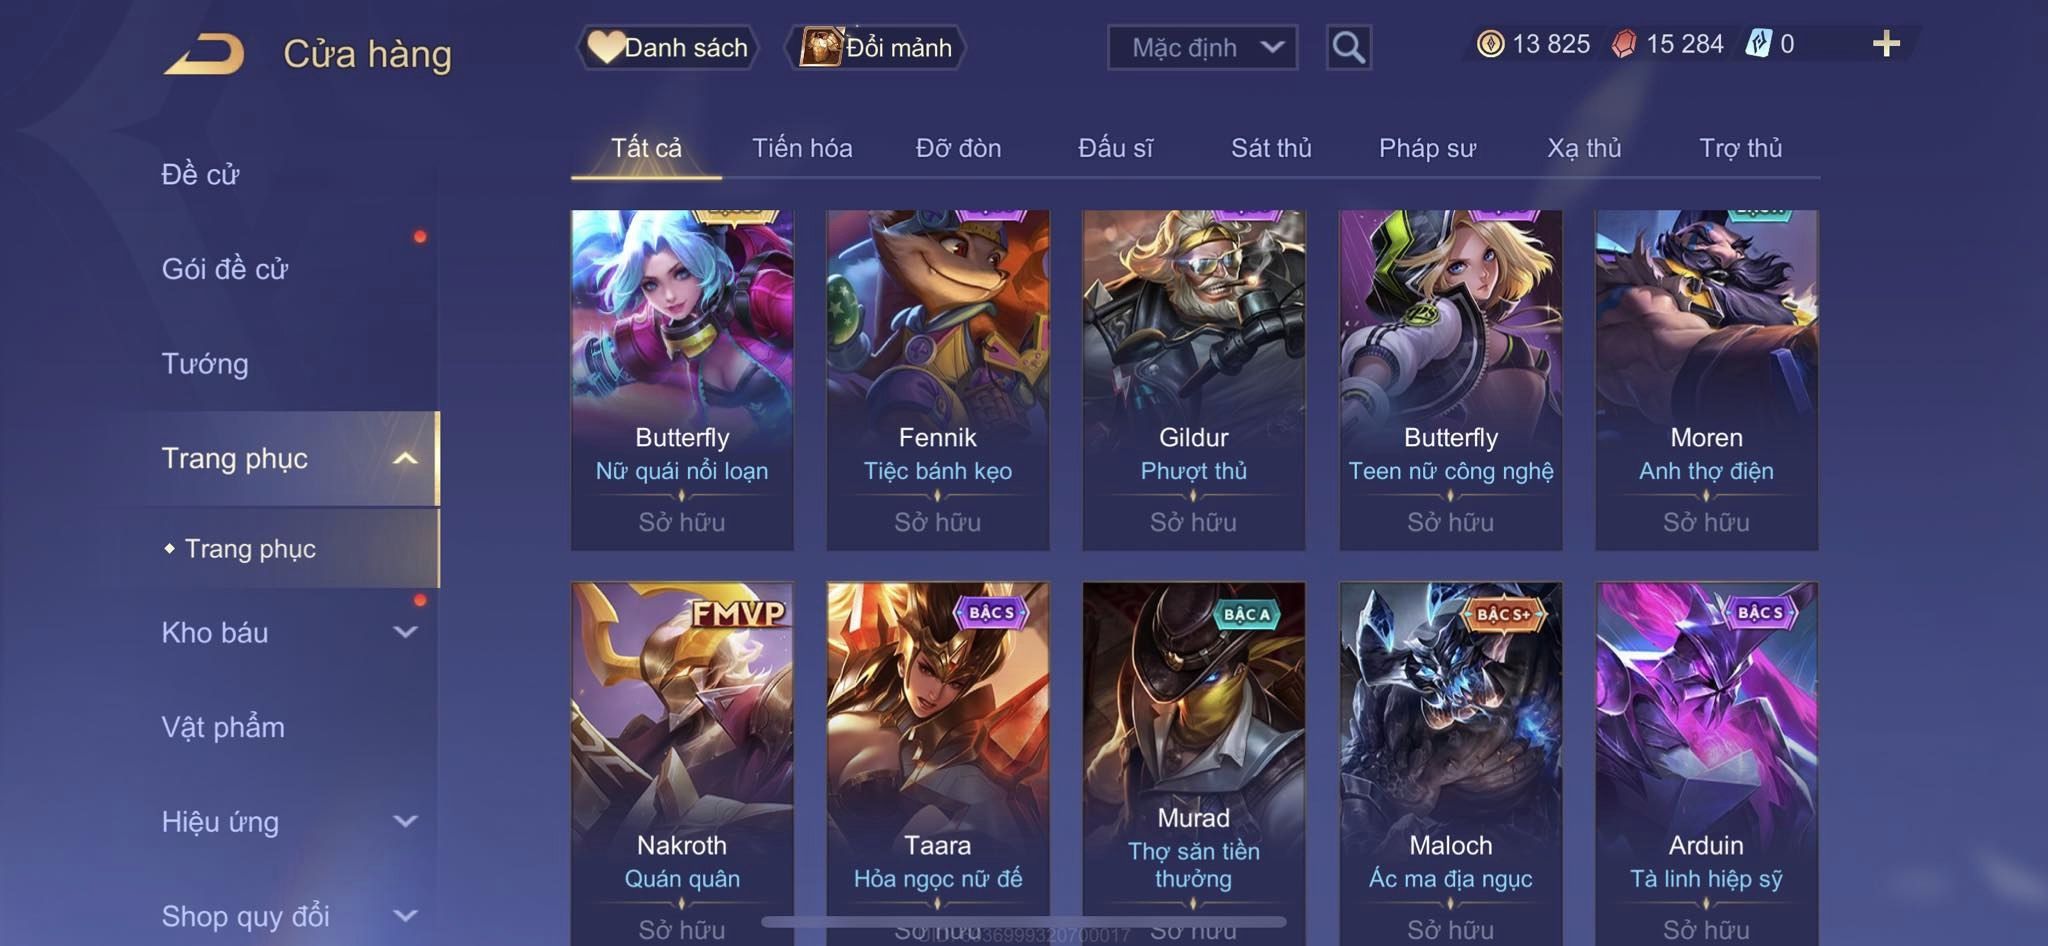Image resolution: width=2048 pixels, height=946 pixels.
Task: Click the gold coin currency icon
Action: (1490, 44)
